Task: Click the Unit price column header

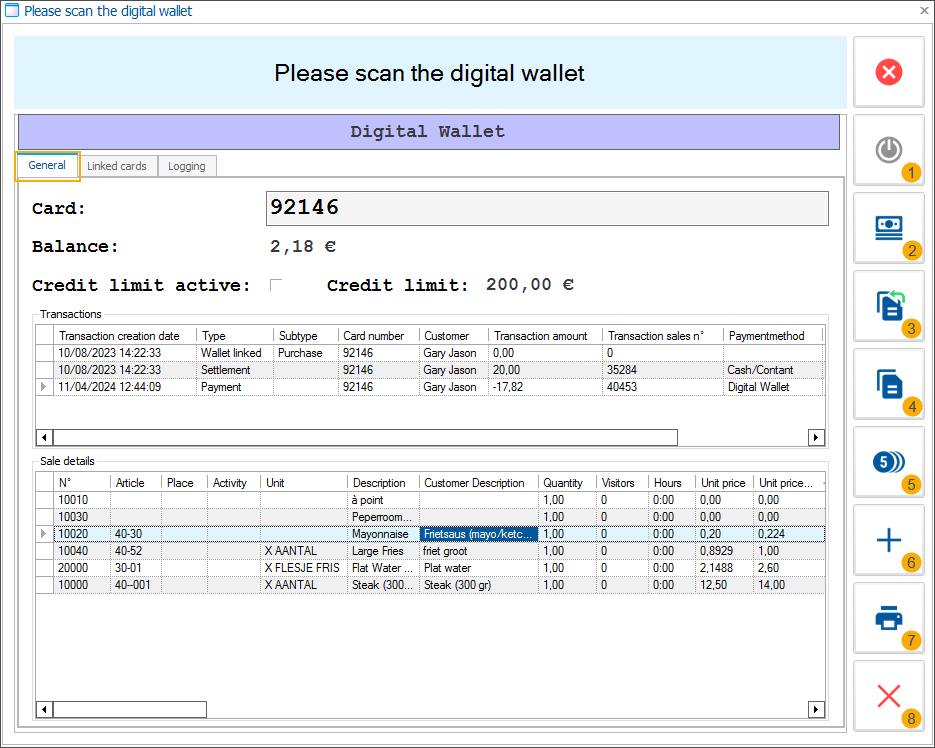Action: pyautogui.click(x=722, y=483)
